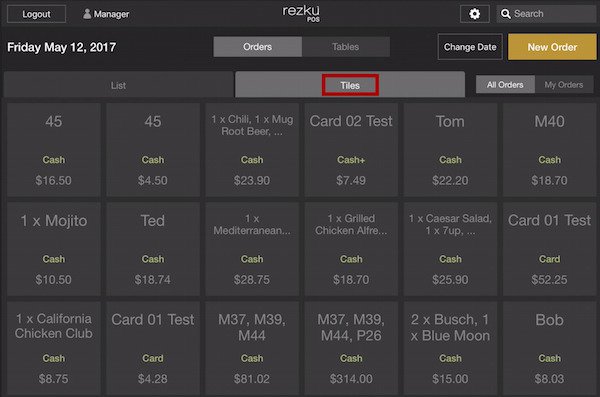Select the List layout tab
600x397 pixels.
pyautogui.click(x=118, y=85)
